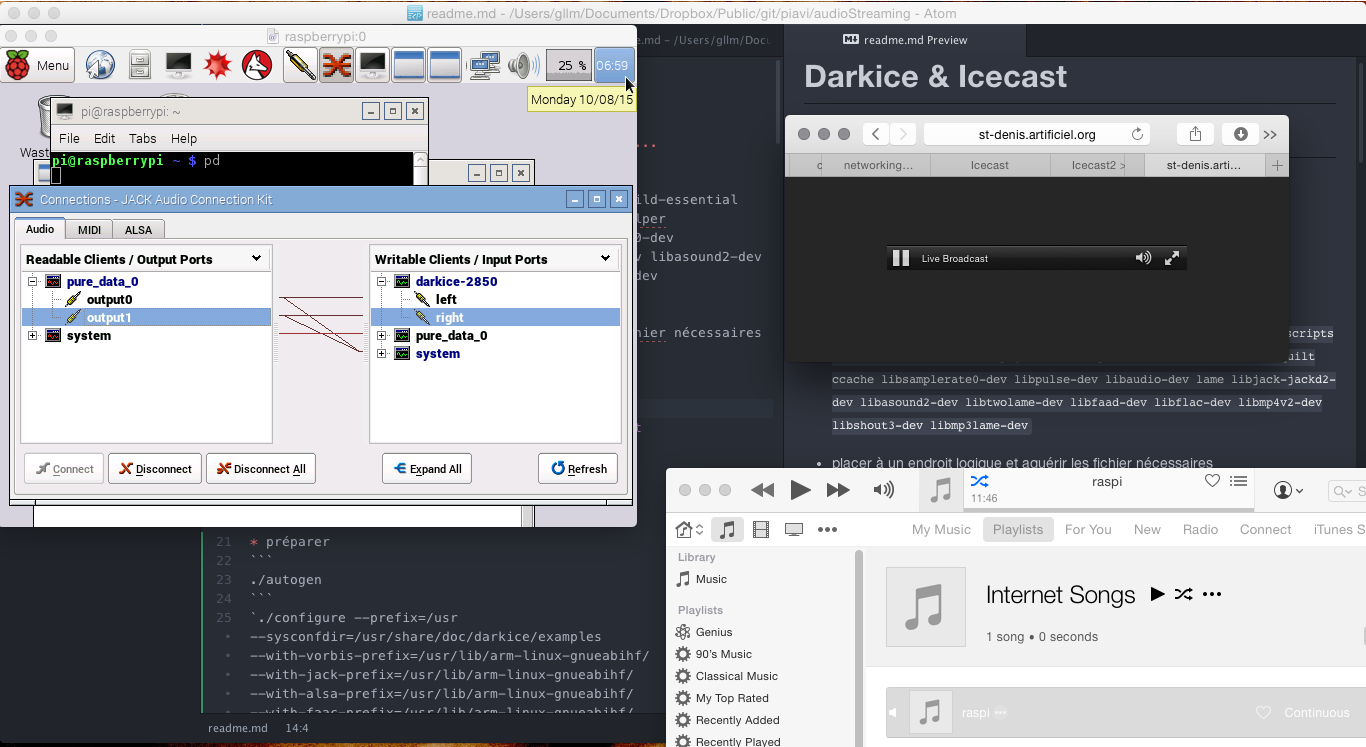
Task: Click the fullscreen icon in video player
Action: (1172, 258)
